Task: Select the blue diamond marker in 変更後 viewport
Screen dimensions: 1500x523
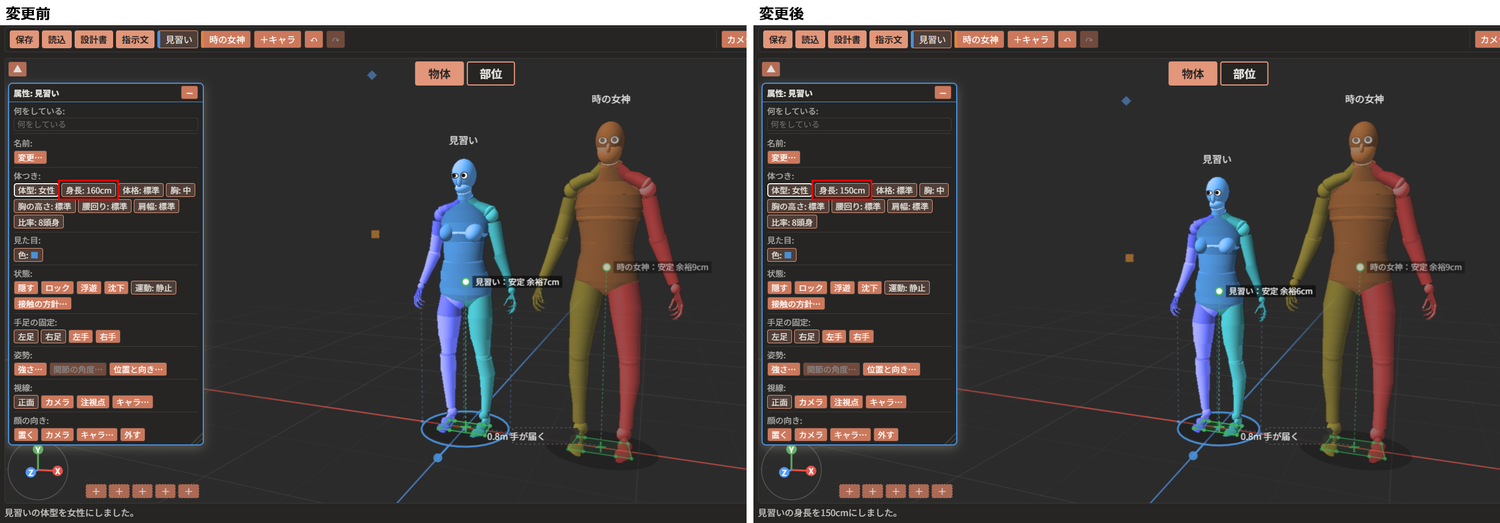Action: (x=1126, y=100)
